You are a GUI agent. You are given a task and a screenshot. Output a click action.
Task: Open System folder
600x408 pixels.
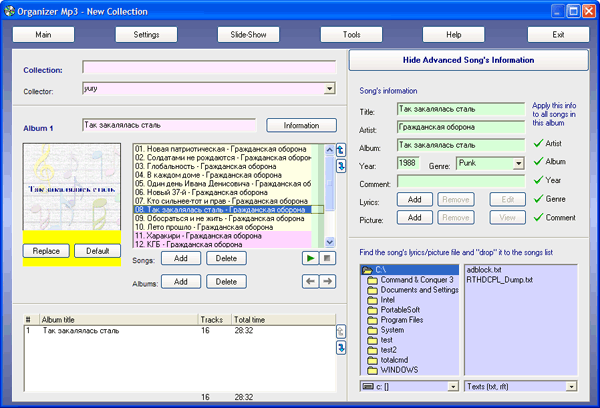[x=386, y=330]
